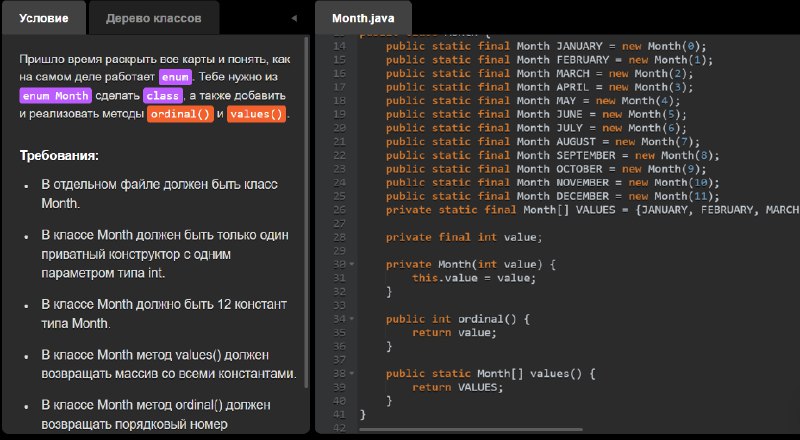Place cursor on MAY constant line
Screen dimensions: 800x440
click(533, 101)
